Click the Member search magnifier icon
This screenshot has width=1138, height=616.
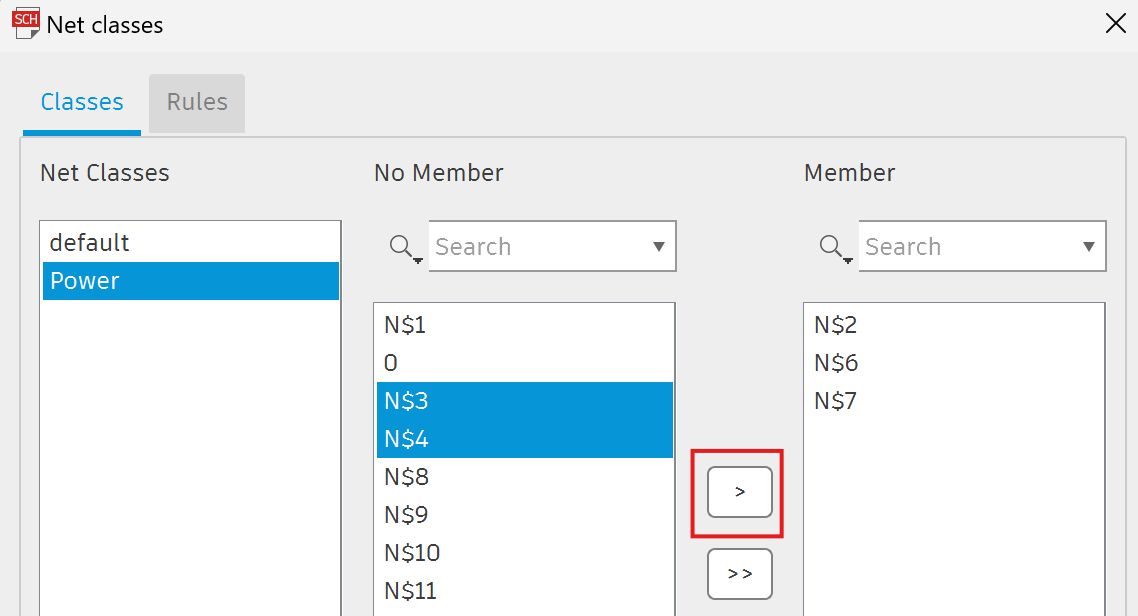click(835, 247)
